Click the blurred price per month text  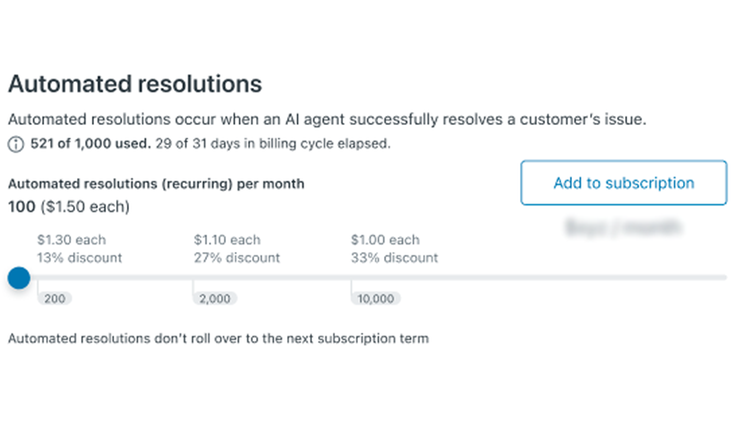coord(624,227)
